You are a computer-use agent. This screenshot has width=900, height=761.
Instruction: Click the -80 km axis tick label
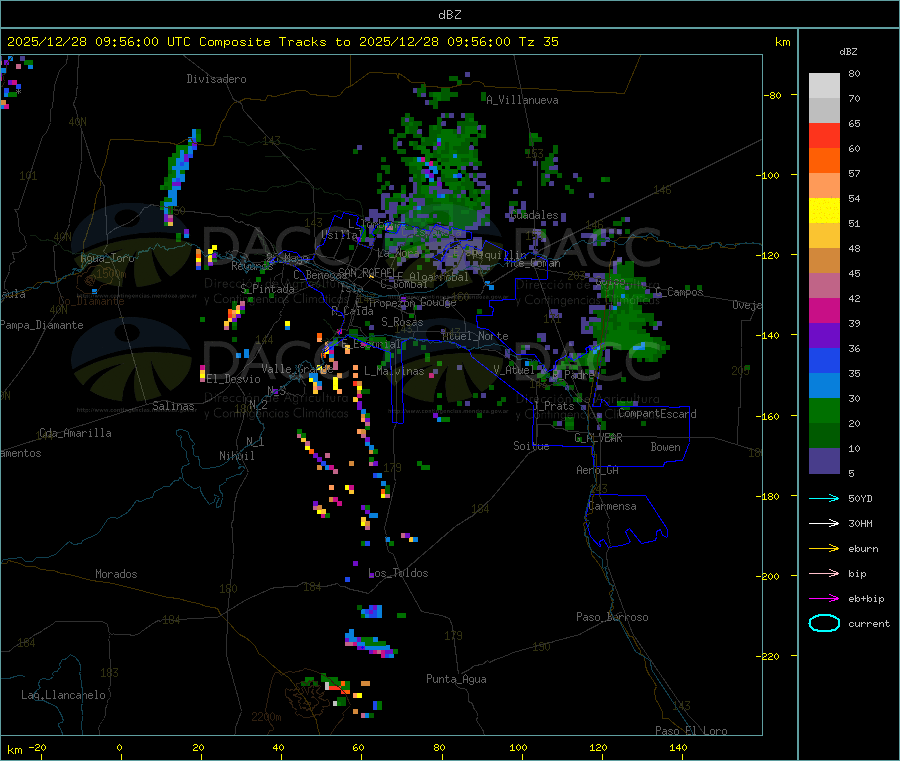(772, 95)
